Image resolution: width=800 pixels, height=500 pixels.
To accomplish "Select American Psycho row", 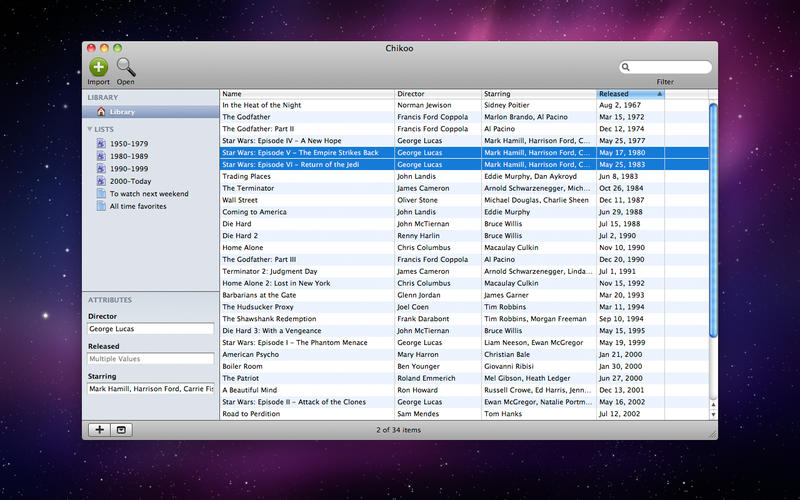I will [464, 354].
